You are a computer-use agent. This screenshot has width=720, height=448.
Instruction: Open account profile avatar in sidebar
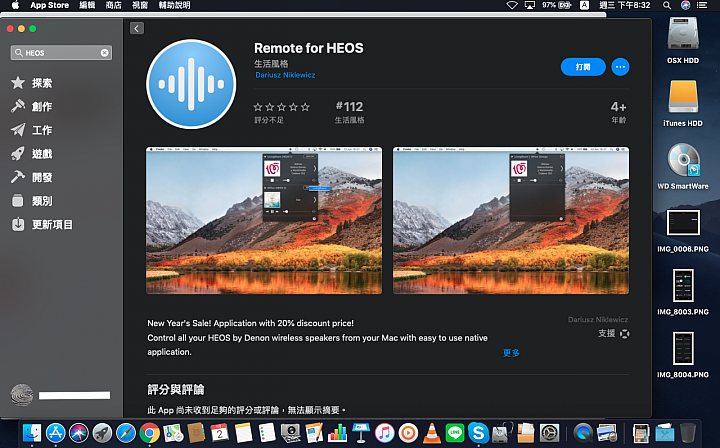(x=22, y=395)
